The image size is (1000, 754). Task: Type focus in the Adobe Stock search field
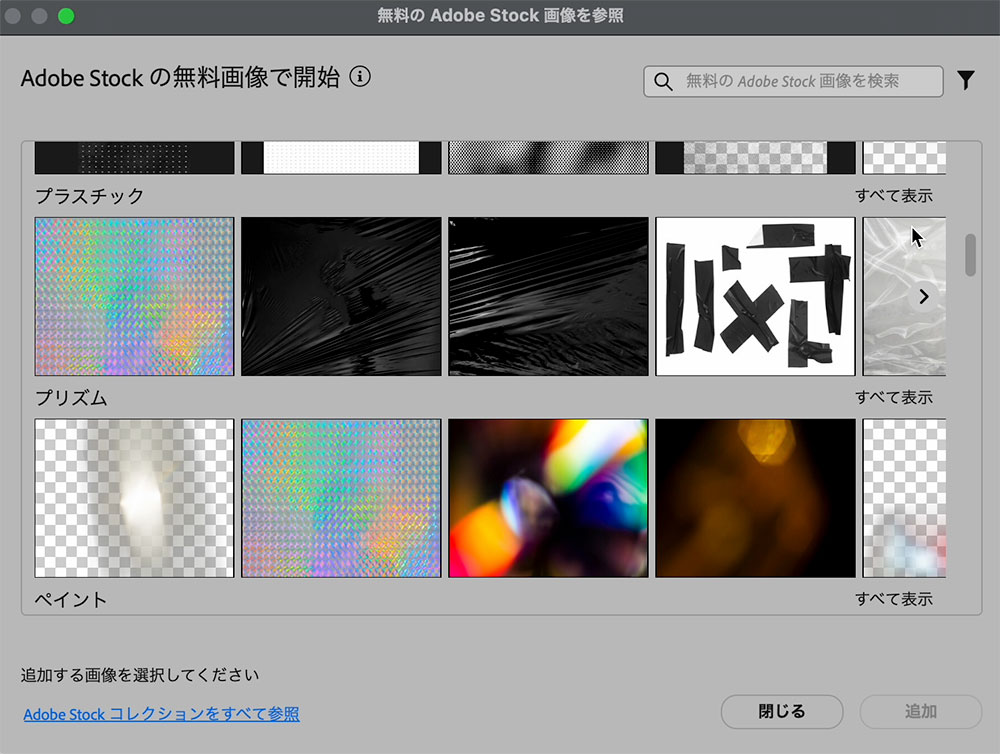[x=805, y=81]
